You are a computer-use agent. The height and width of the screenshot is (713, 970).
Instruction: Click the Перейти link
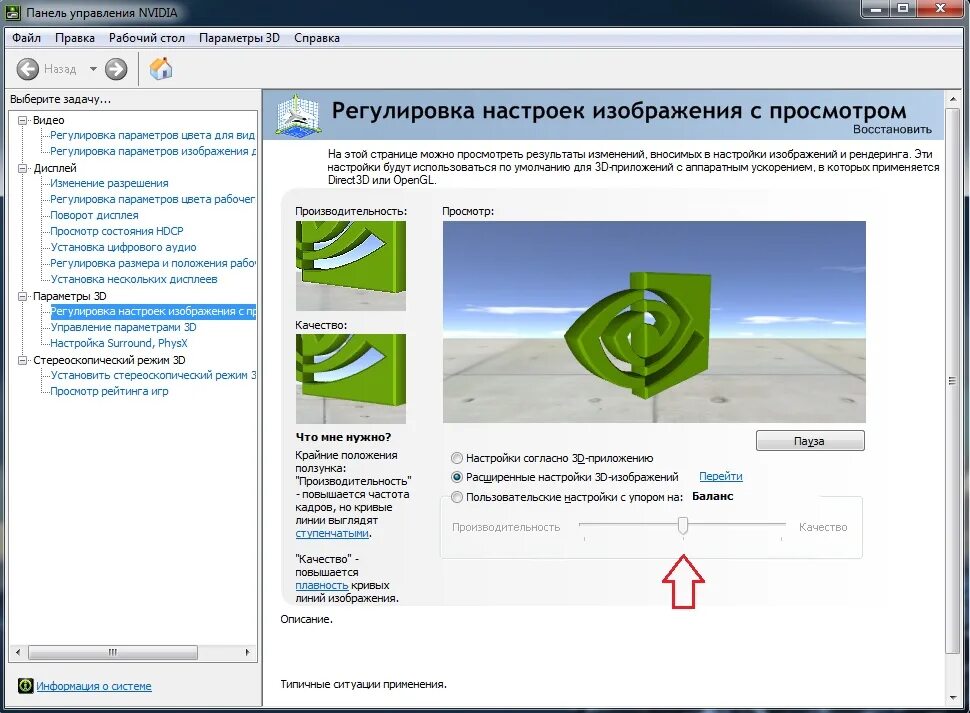click(x=721, y=476)
